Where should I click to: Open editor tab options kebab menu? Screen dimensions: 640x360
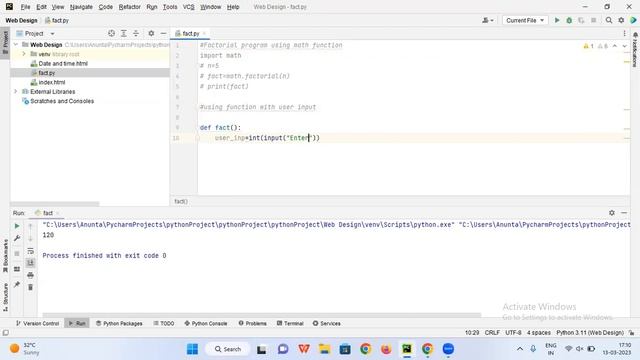624,33
